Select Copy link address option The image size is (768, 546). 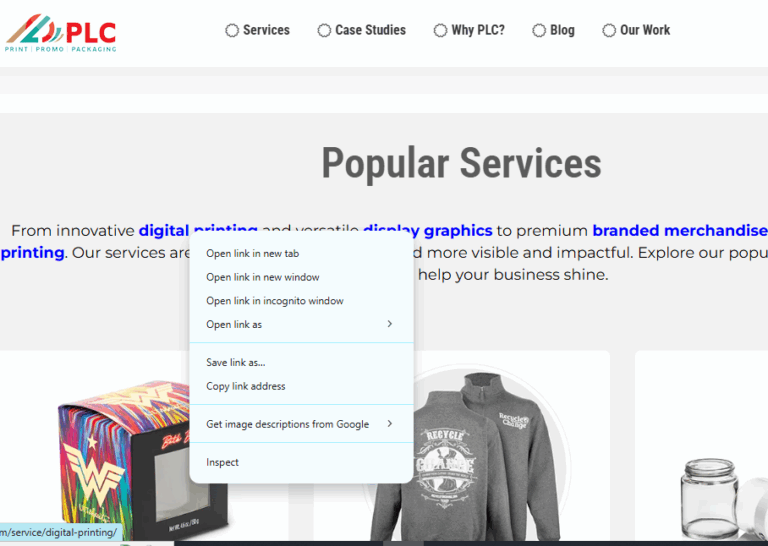click(x=245, y=386)
